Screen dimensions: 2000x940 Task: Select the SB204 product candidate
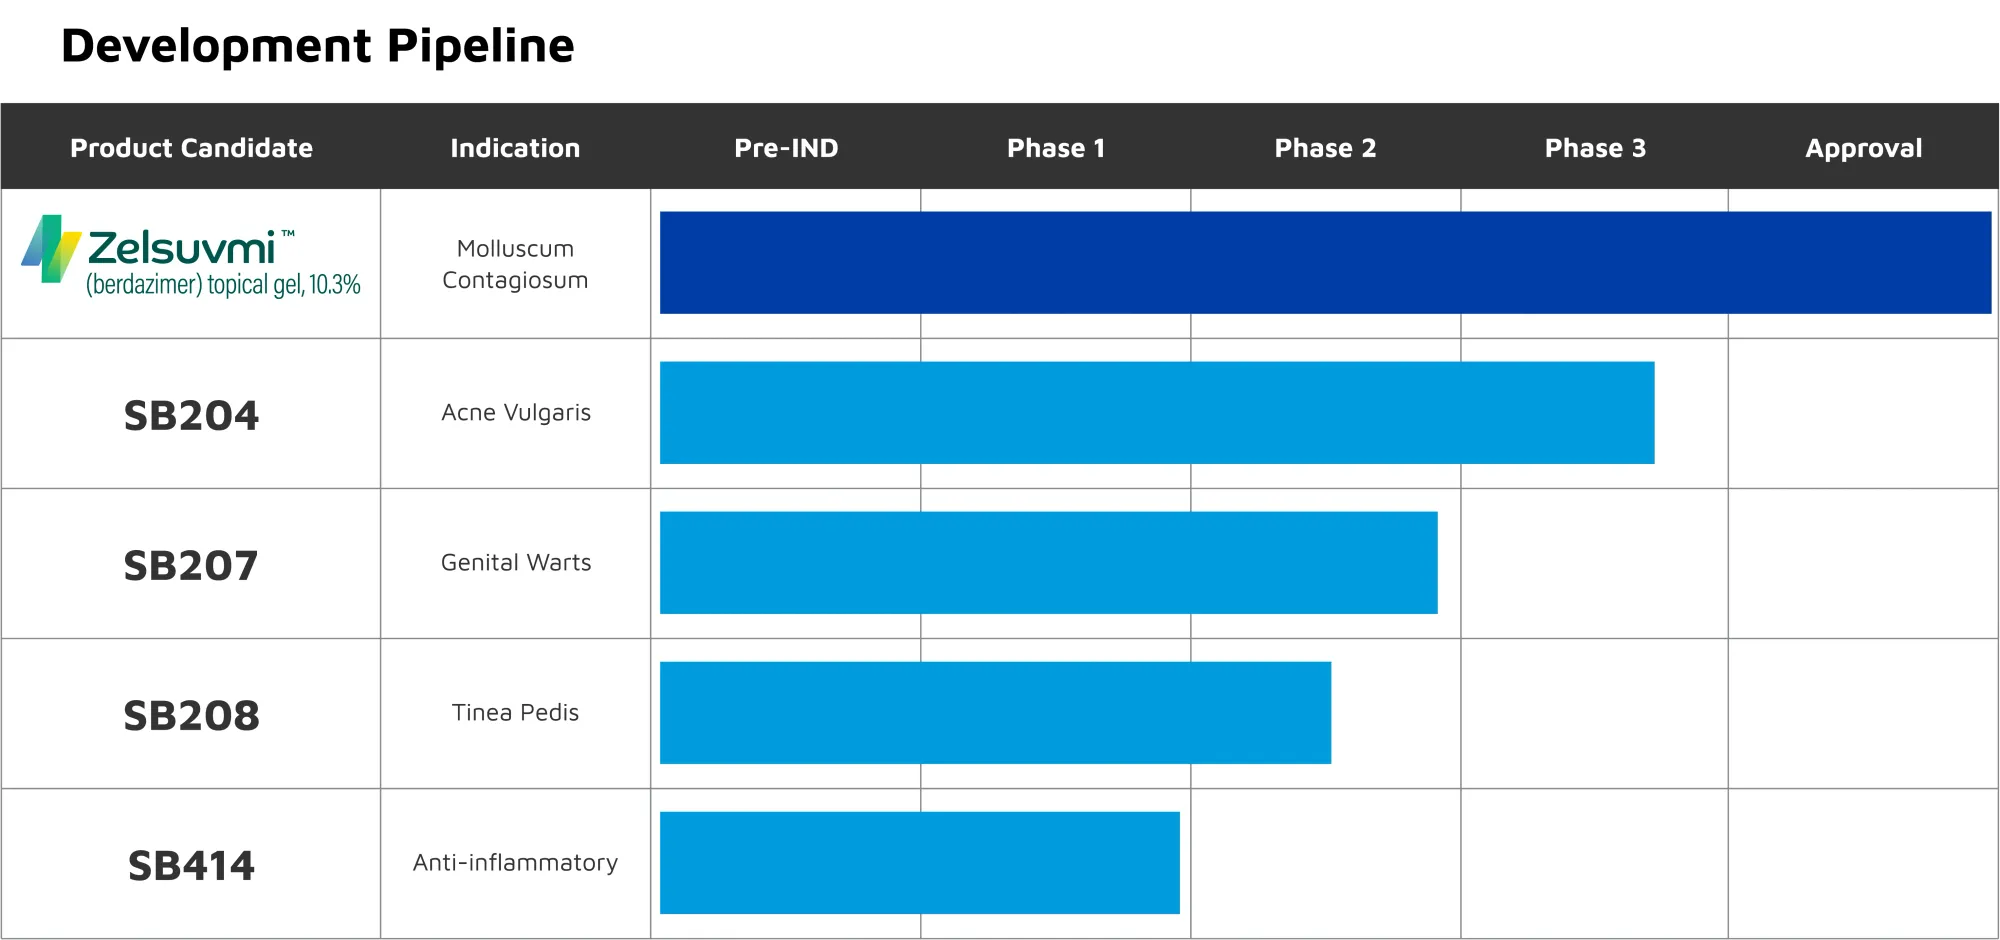(191, 415)
